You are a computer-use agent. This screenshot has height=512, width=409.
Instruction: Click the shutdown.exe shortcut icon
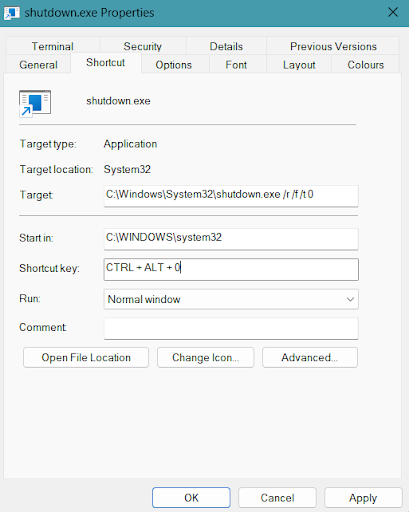click(x=35, y=103)
